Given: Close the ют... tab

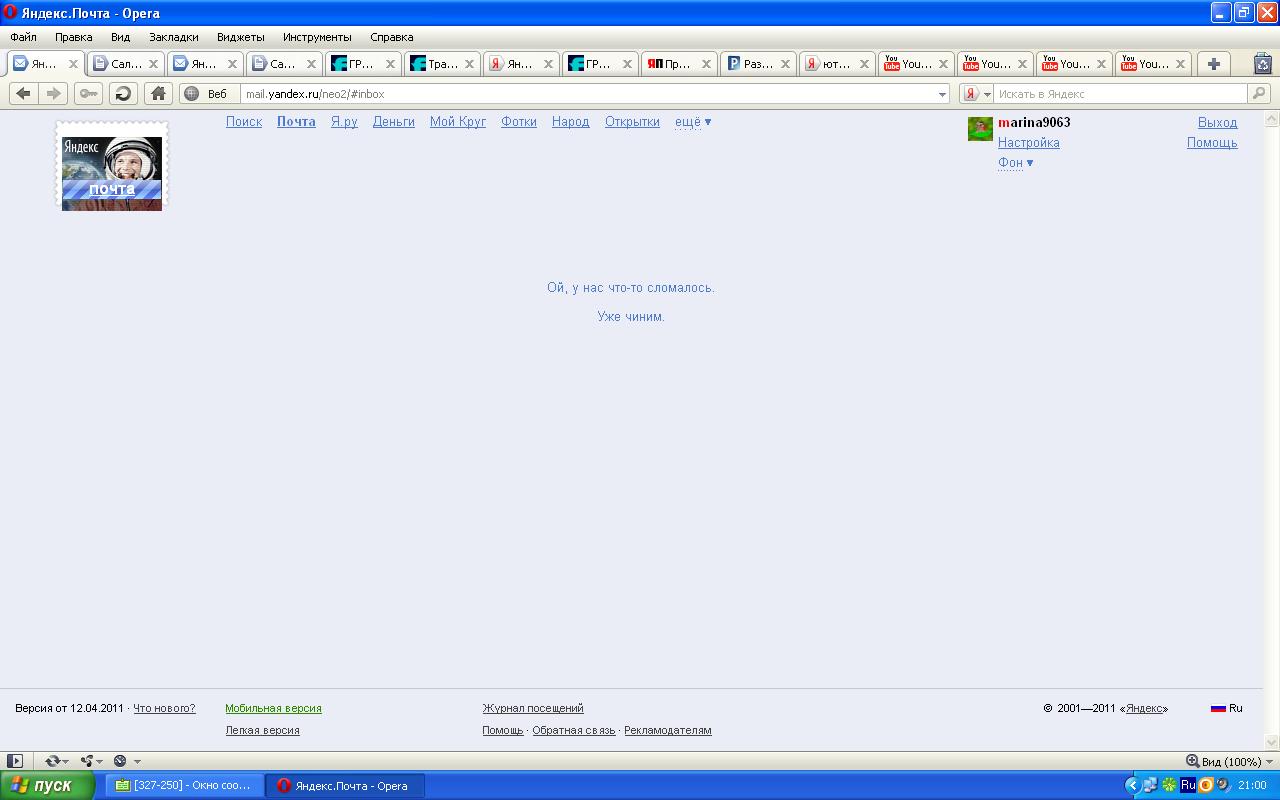Looking at the screenshot, I should (x=864, y=64).
